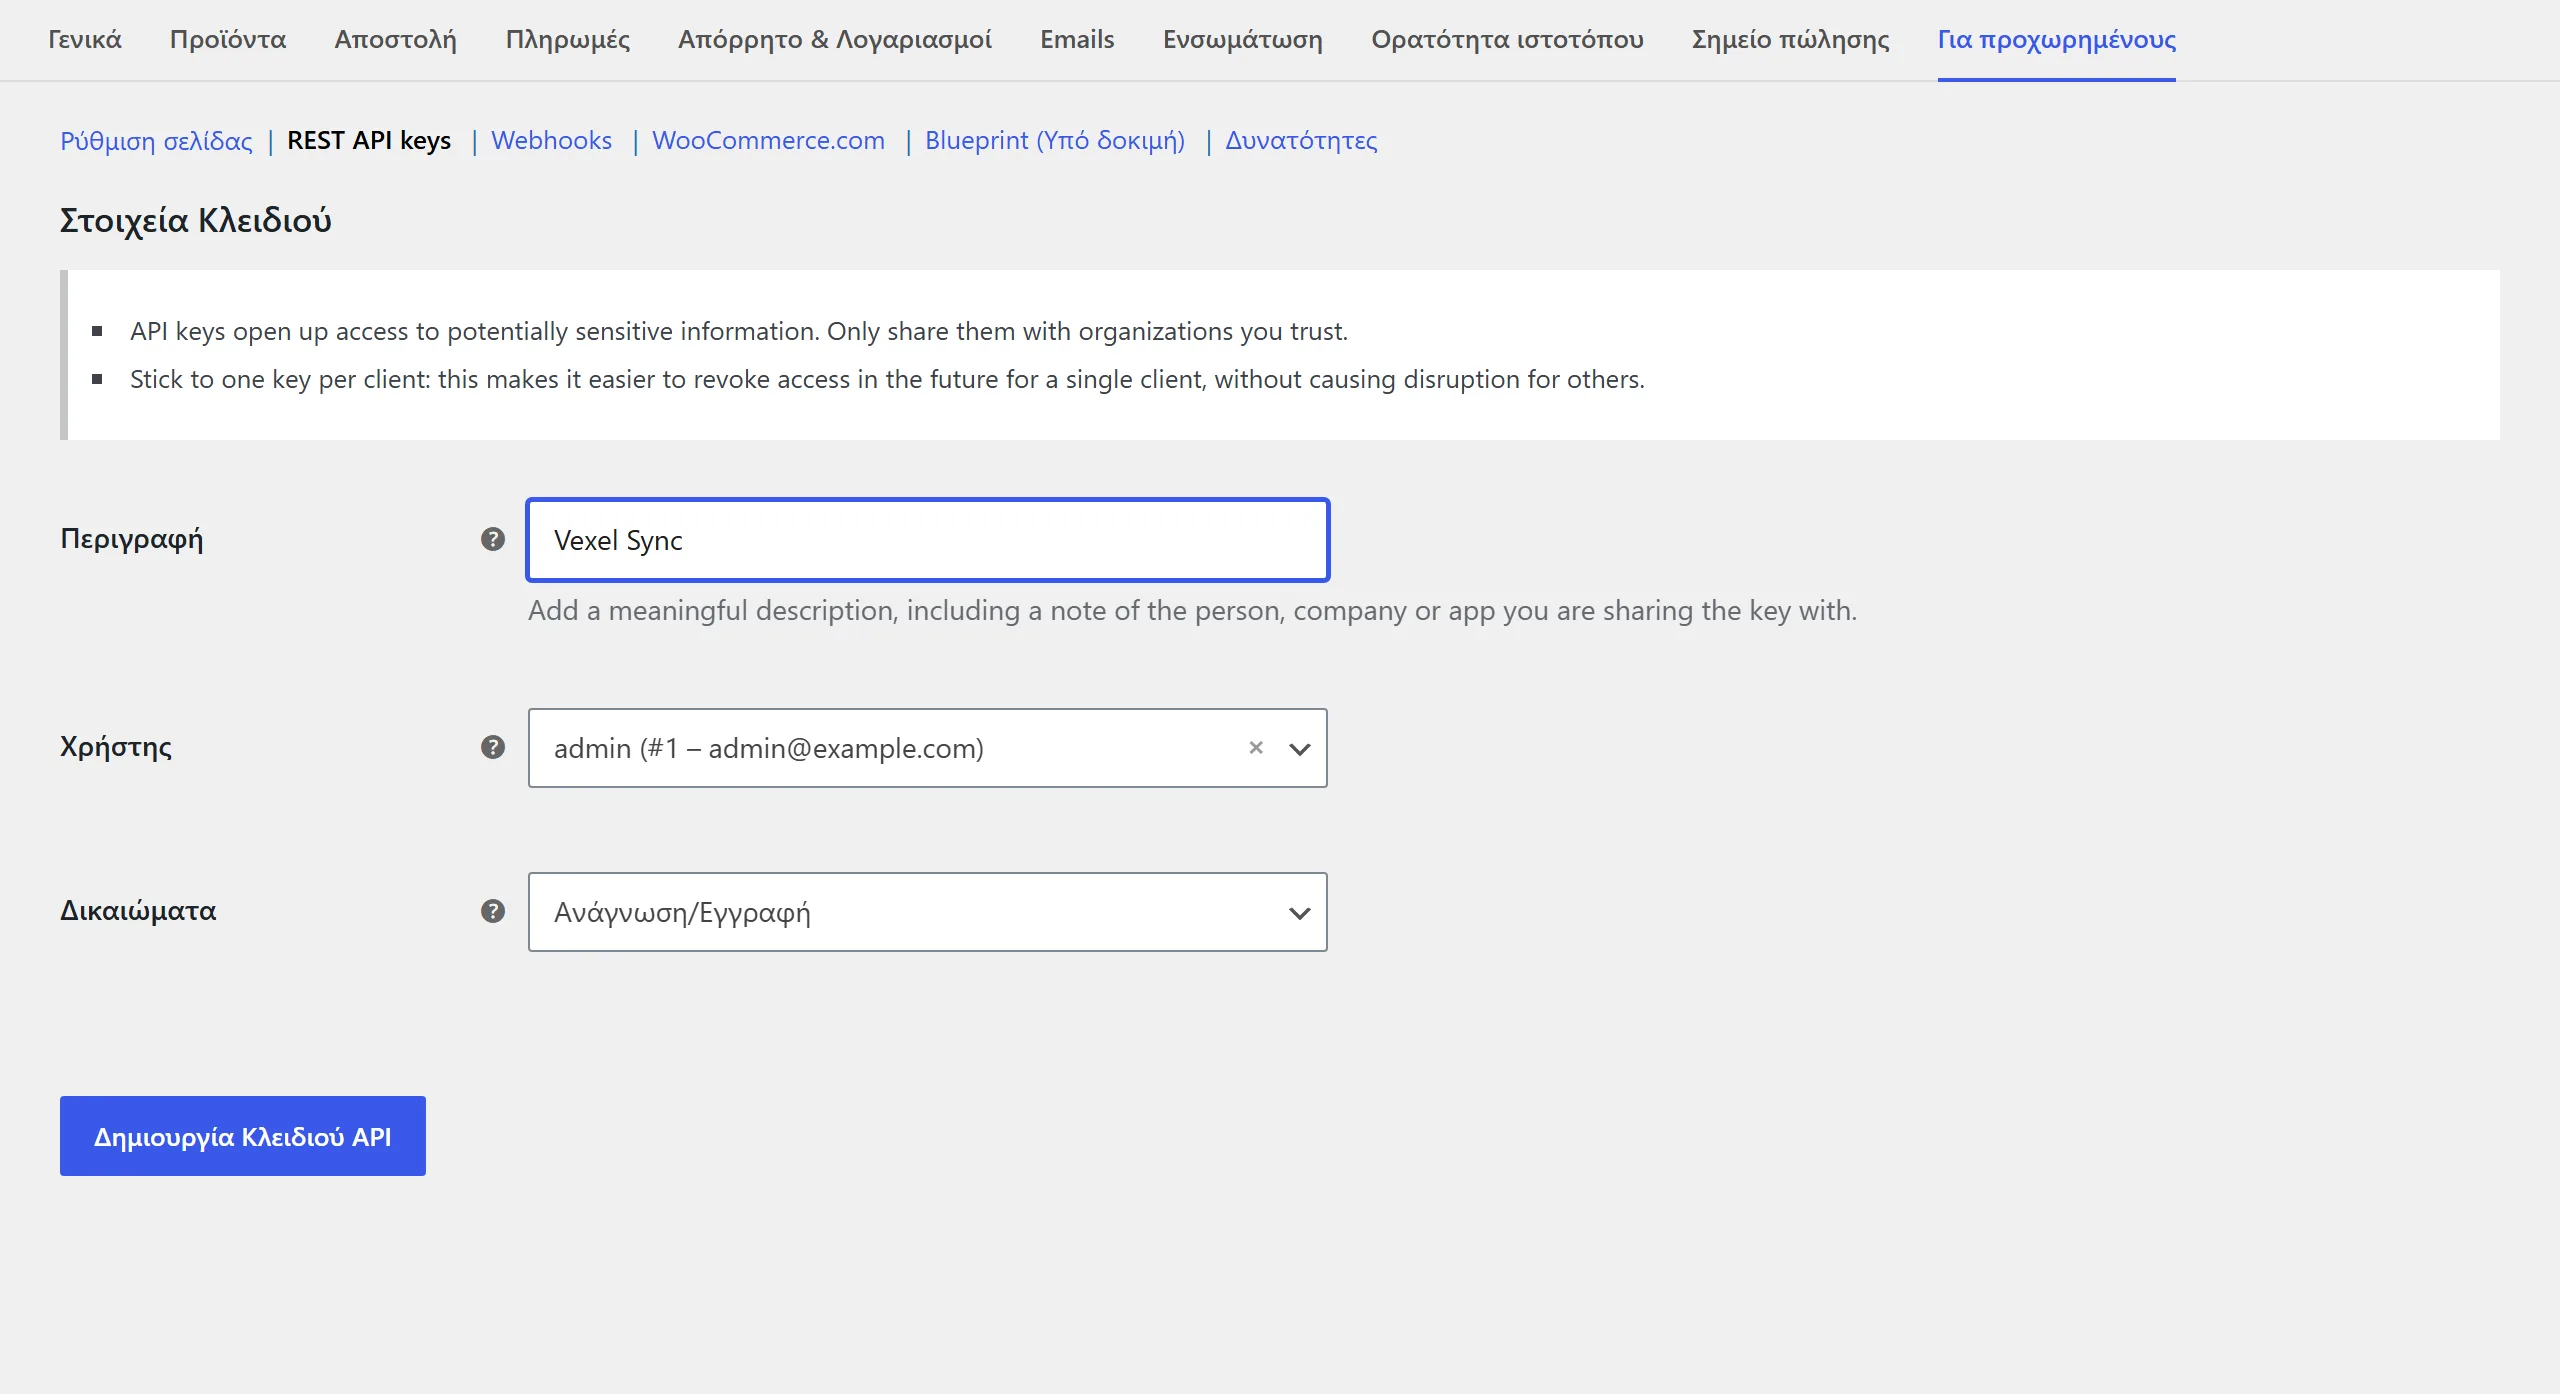Open the Ρύθμιση σελίδας sub-section link
Image resolution: width=2560 pixels, height=1394 pixels.
click(x=156, y=141)
